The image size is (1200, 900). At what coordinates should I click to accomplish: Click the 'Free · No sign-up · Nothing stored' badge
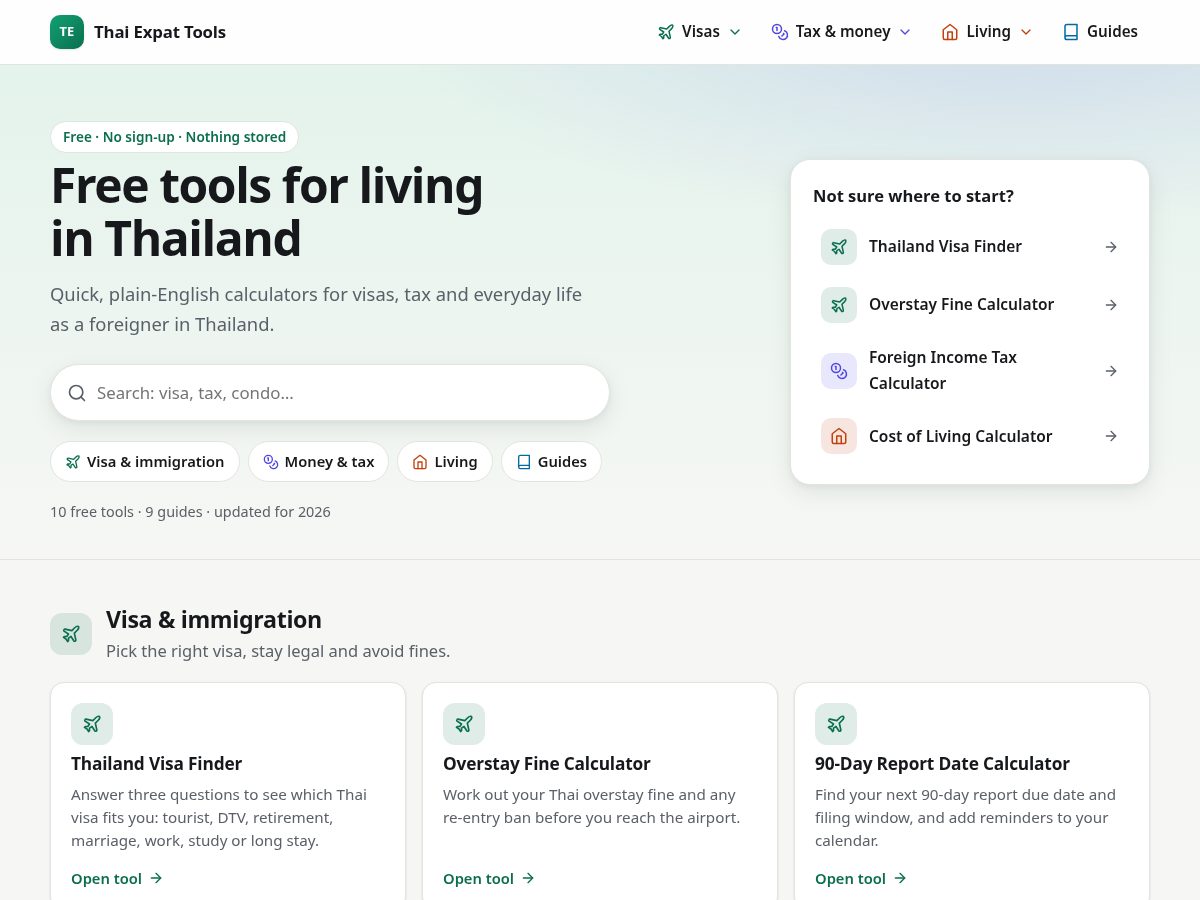click(x=174, y=137)
